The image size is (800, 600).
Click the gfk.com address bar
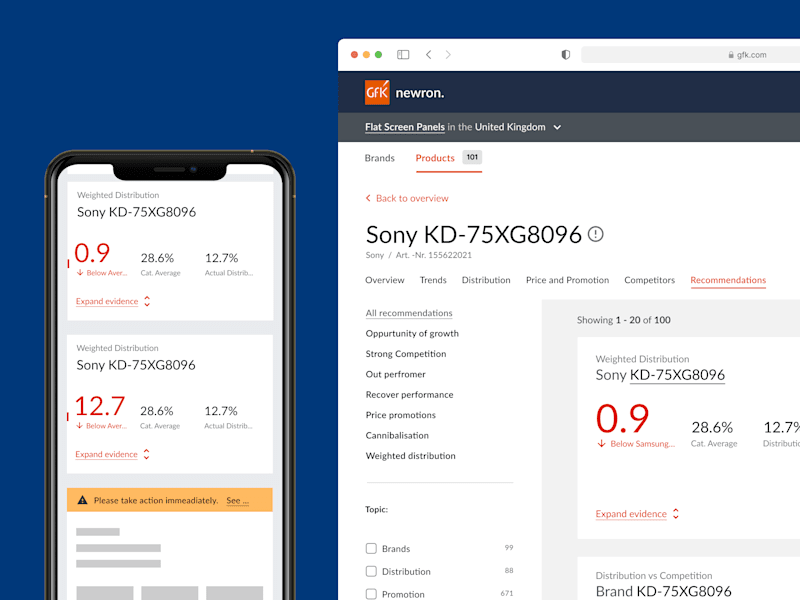(691, 55)
